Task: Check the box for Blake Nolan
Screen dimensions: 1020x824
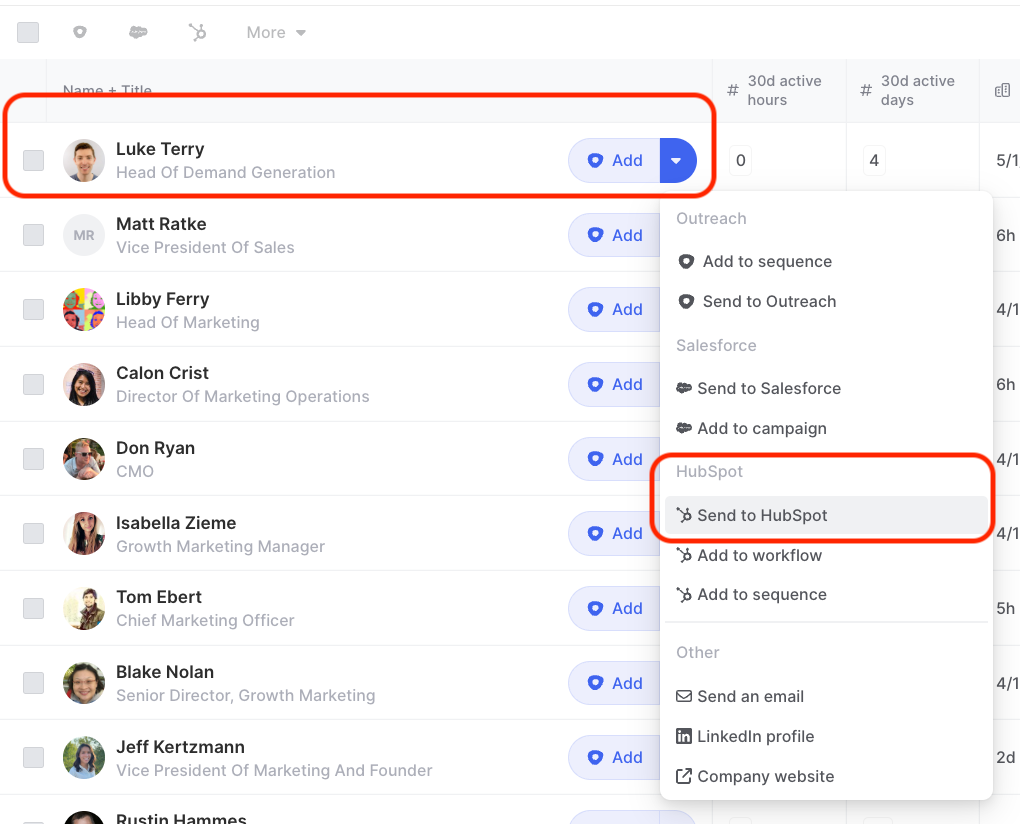Action: [x=34, y=683]
